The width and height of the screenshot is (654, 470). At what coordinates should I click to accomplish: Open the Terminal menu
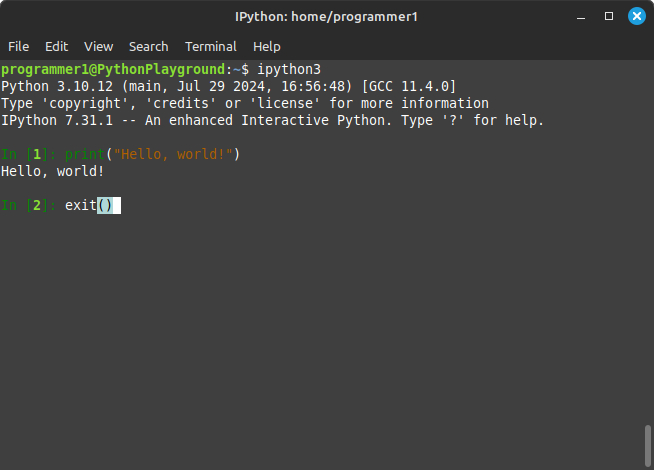coord(211,46)
